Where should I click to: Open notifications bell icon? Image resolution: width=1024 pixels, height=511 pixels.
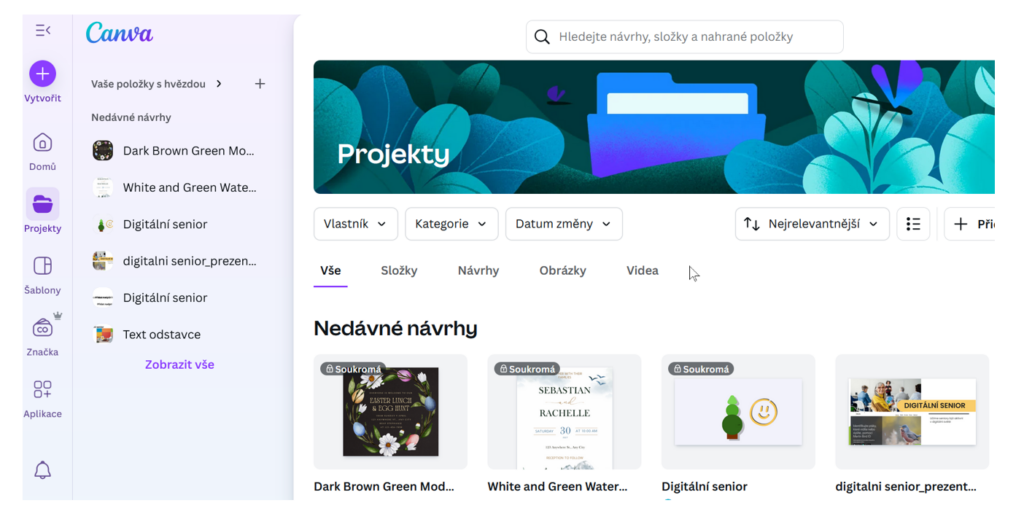coord(42,469)
